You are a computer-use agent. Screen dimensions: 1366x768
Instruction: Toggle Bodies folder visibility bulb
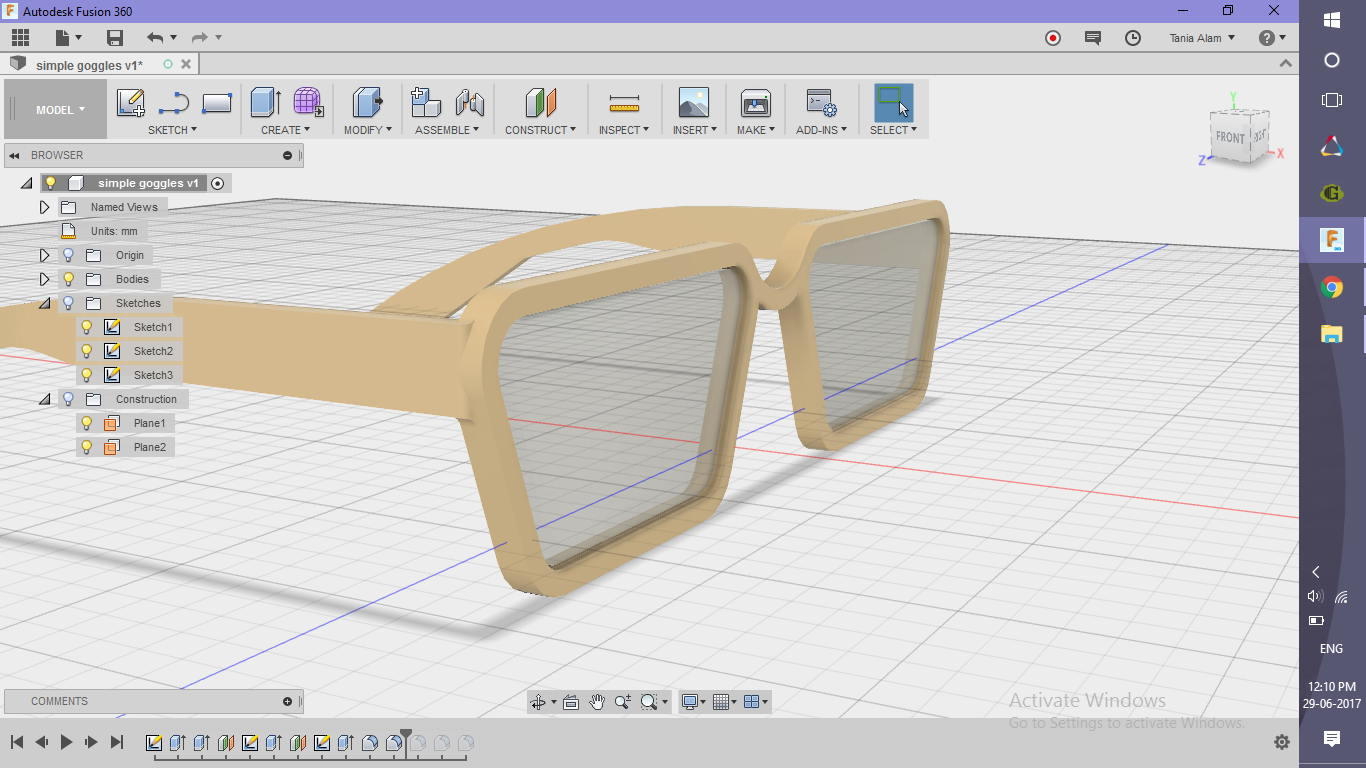point(68,279)
